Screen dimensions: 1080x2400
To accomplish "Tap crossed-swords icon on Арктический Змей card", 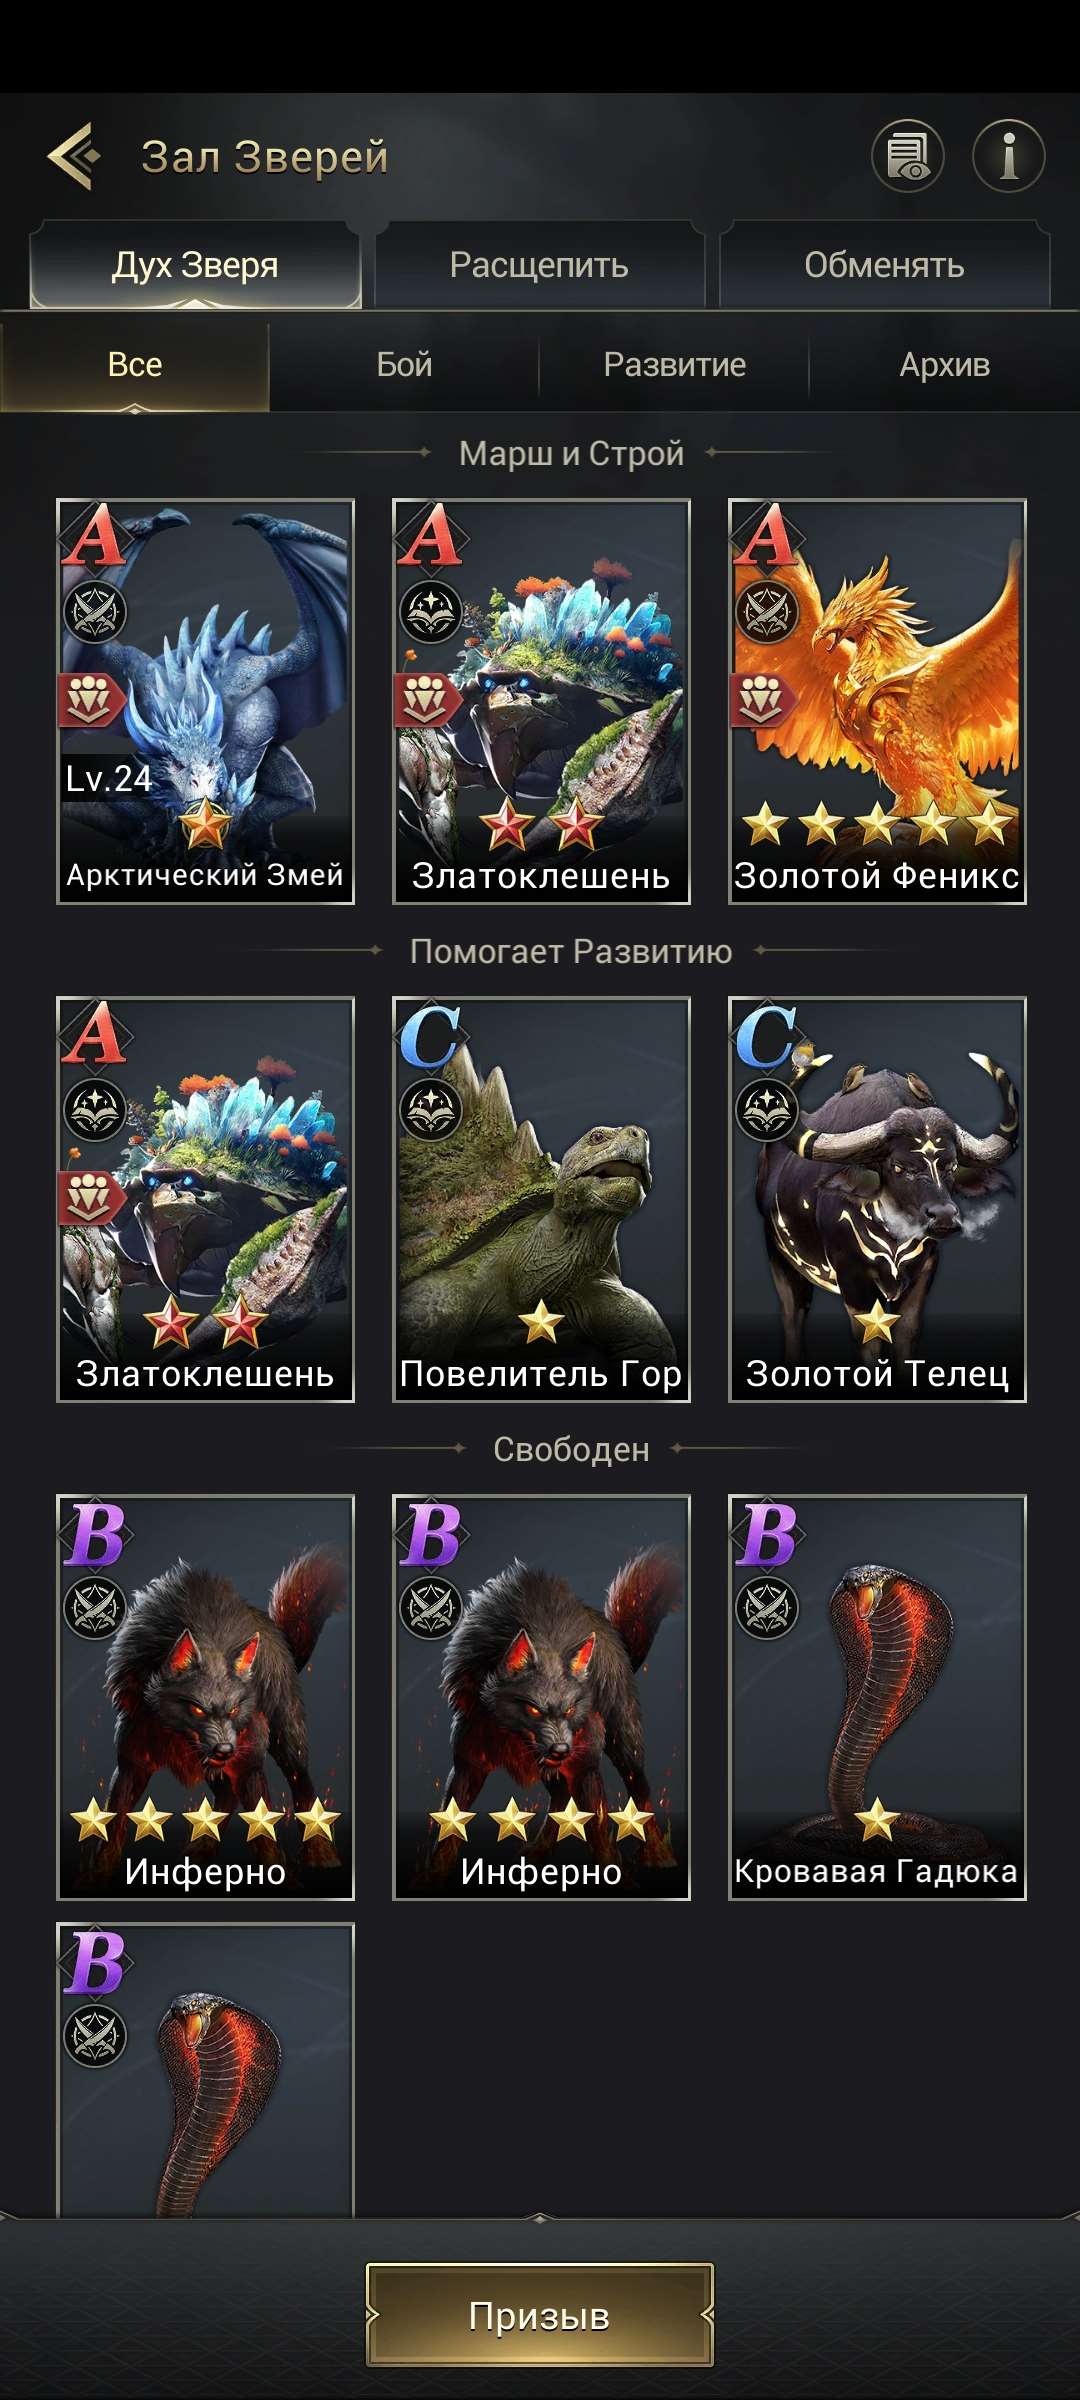I will point(96,611).
